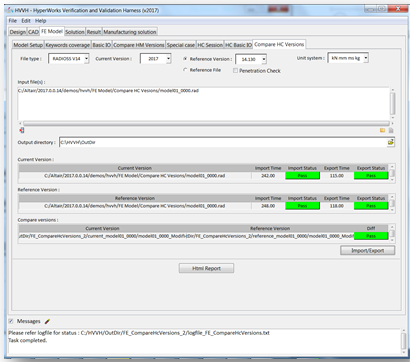Click the pencil icon next to Messages
Image resolution: width=410 pixels, height=362 pixels.
click(47, 321)
